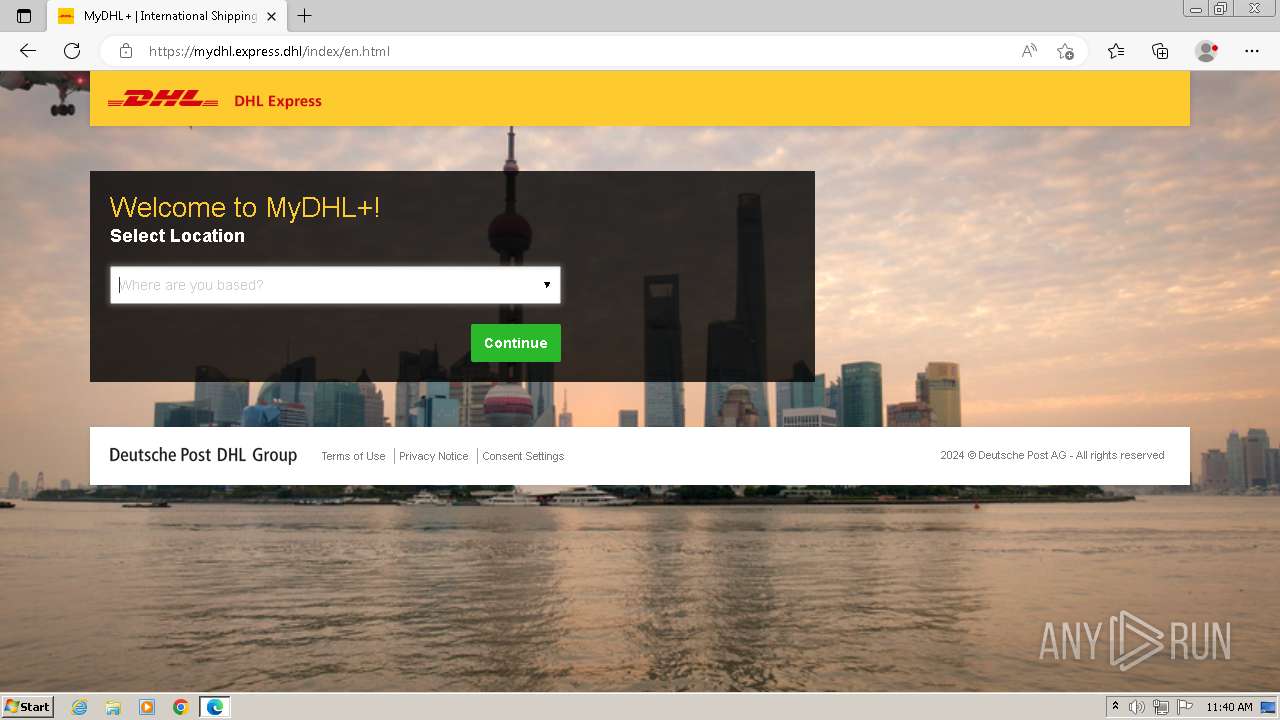Select the MyDHL+ International Shipping tab

pos(167,16)
